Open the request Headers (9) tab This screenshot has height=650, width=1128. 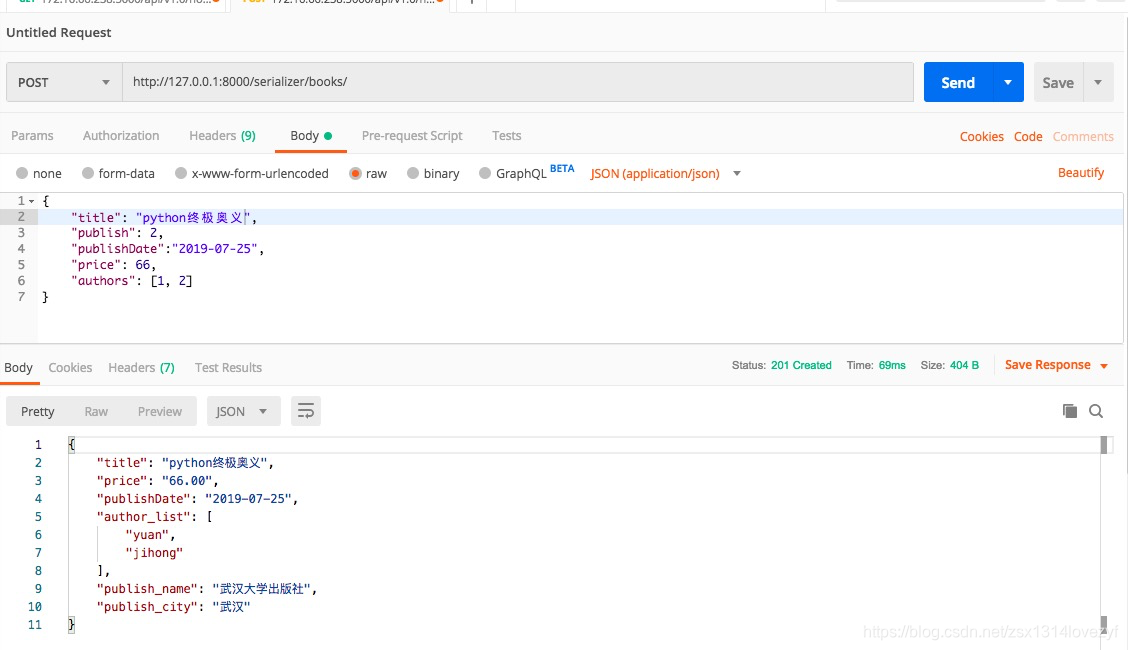[222, 136]
